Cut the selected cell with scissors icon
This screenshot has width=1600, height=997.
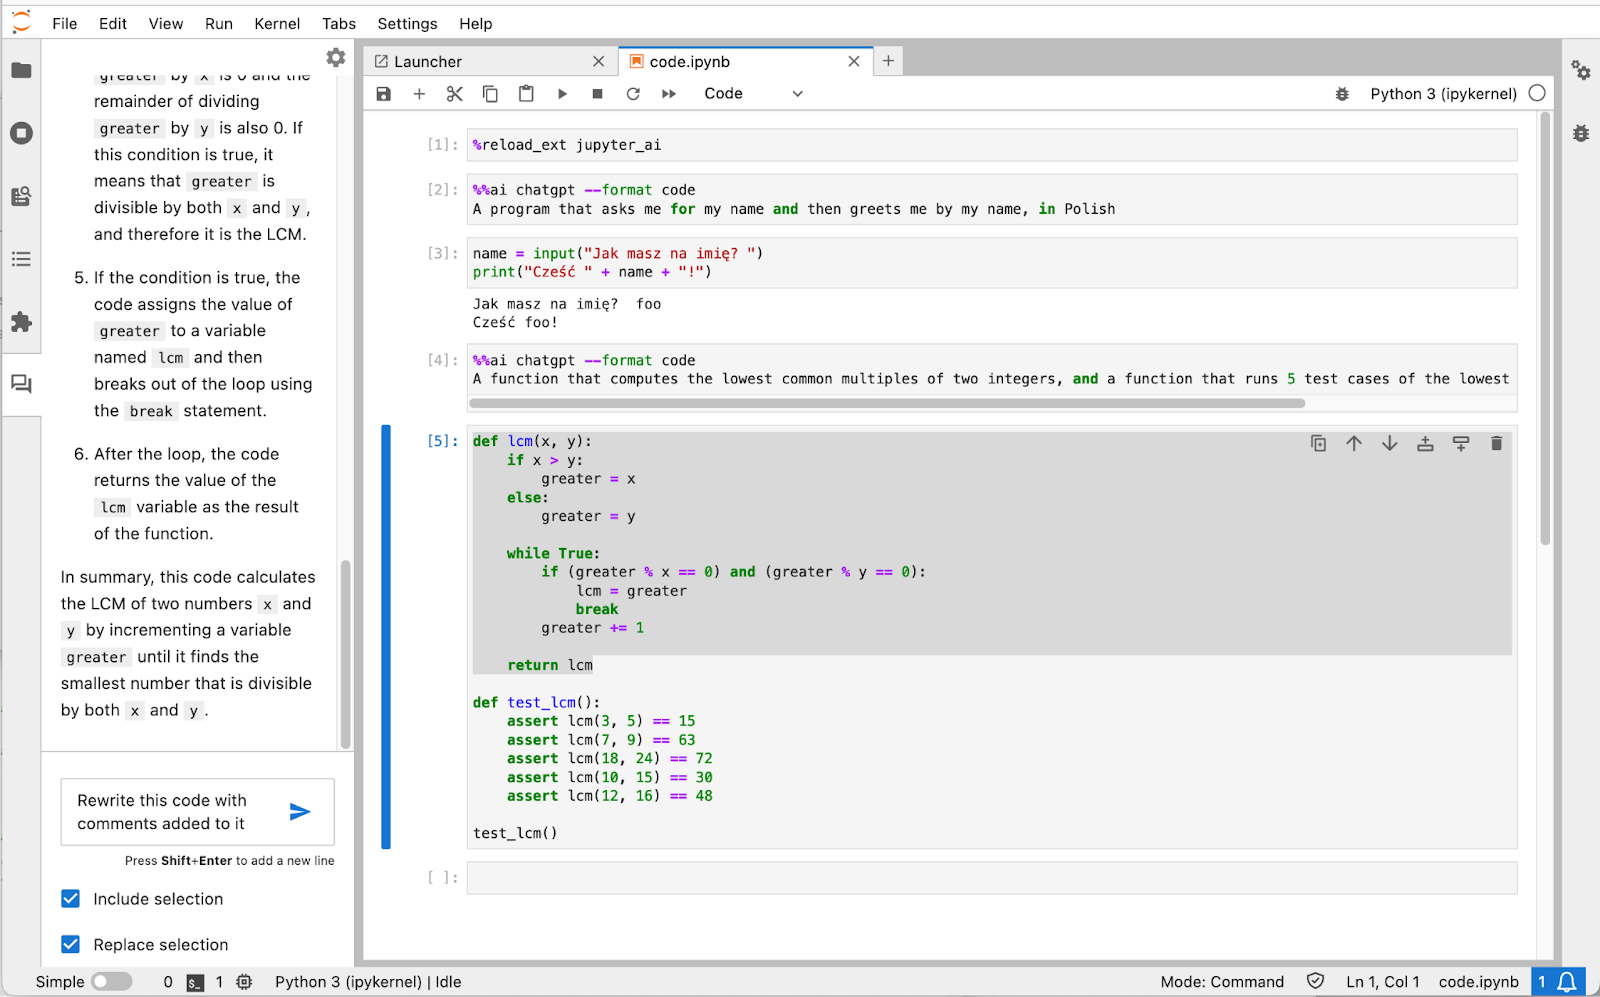tap(454, 94)
